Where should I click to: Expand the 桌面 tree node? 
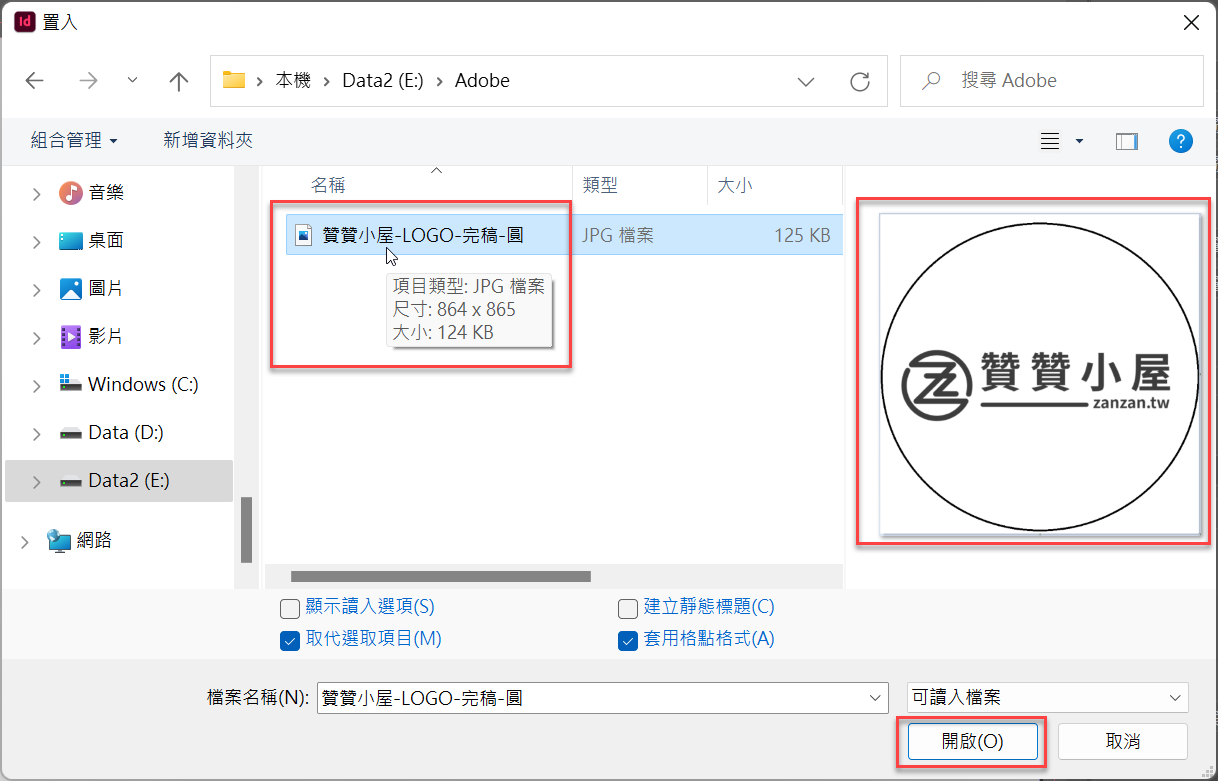(x=37, y=242)
